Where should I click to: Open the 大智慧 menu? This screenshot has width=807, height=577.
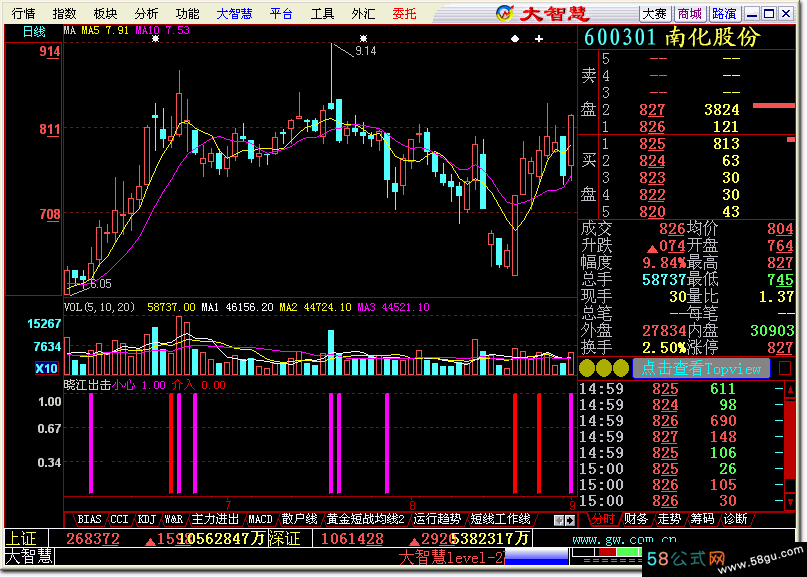pyautogui.click(x=234, y=13)
